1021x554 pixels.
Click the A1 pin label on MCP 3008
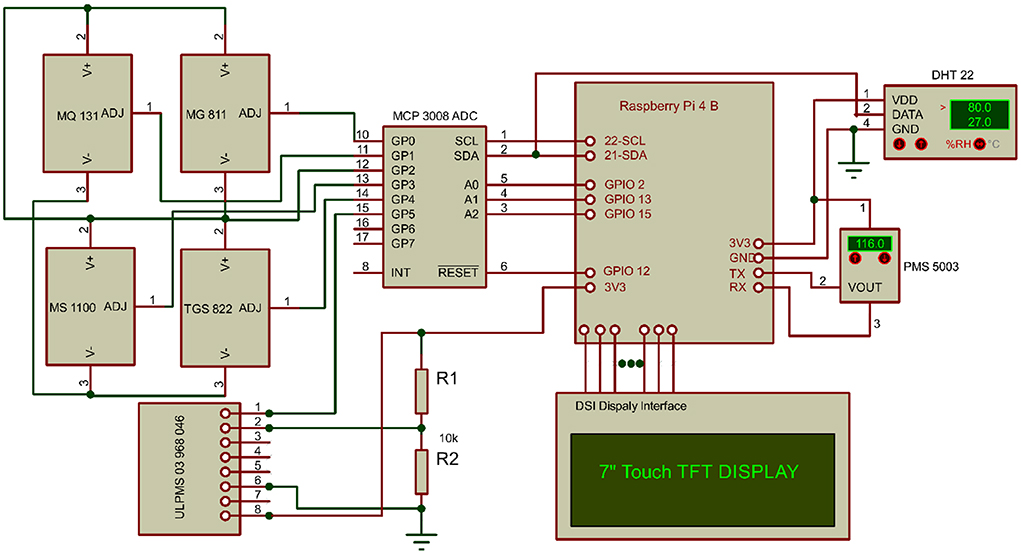[471, 199]
